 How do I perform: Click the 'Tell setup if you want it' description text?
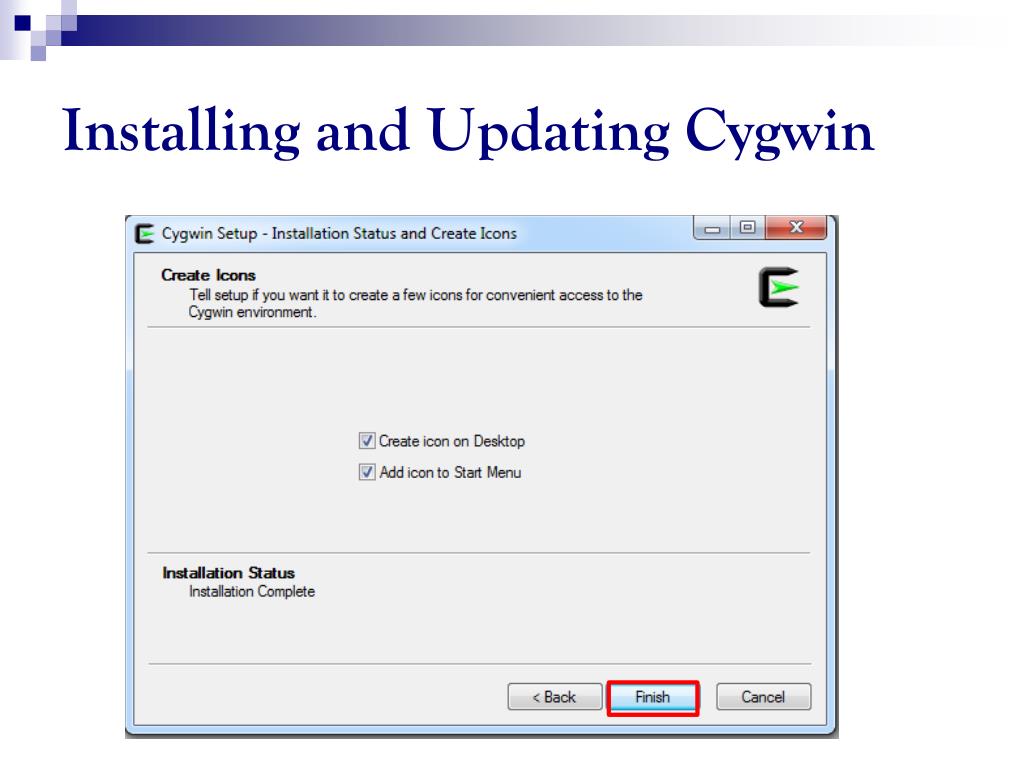coord(415,303)
